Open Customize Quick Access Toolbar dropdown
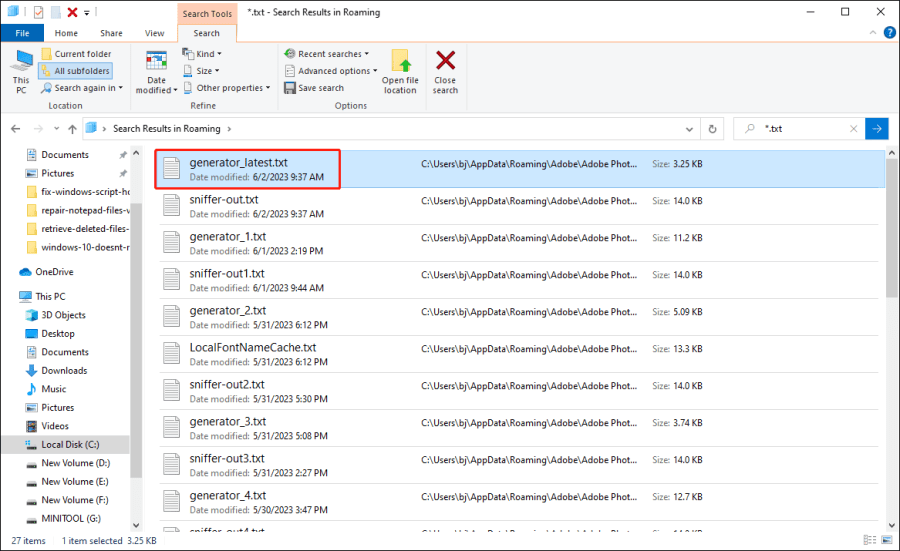The height and width of the screenshot is (551, 900). 87,12
